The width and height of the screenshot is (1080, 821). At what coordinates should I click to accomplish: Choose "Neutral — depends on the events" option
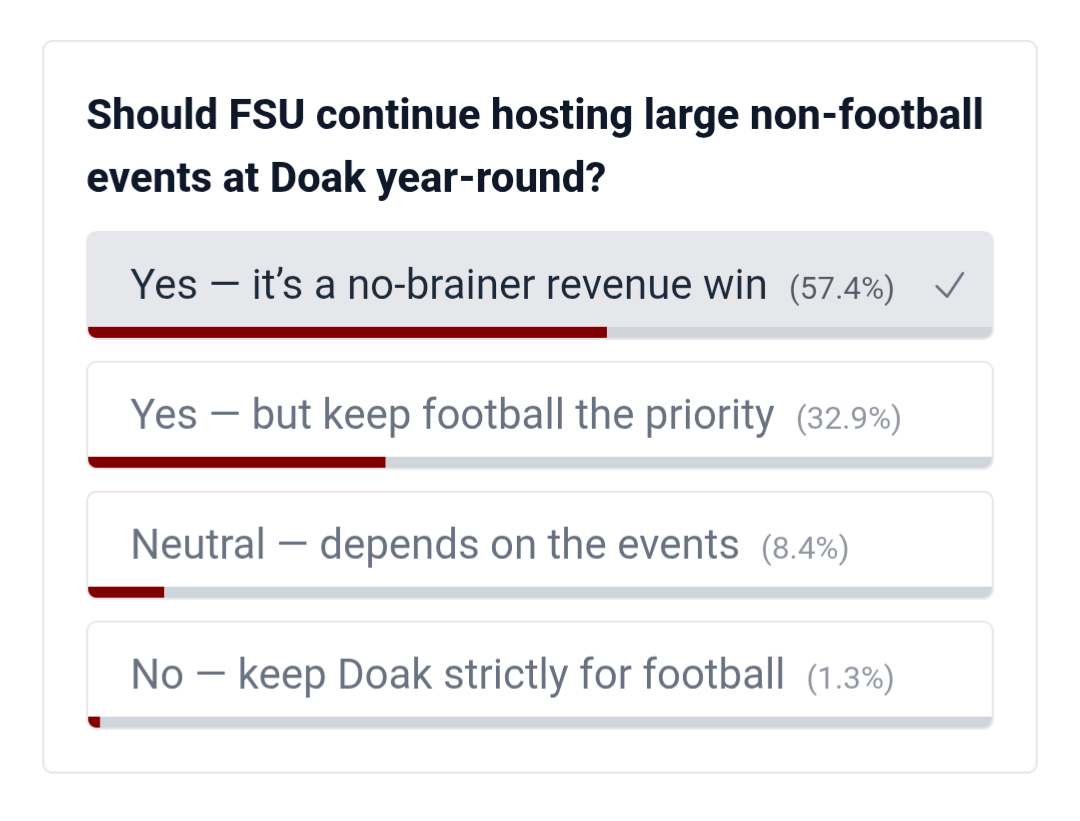[x=435, y=545]
